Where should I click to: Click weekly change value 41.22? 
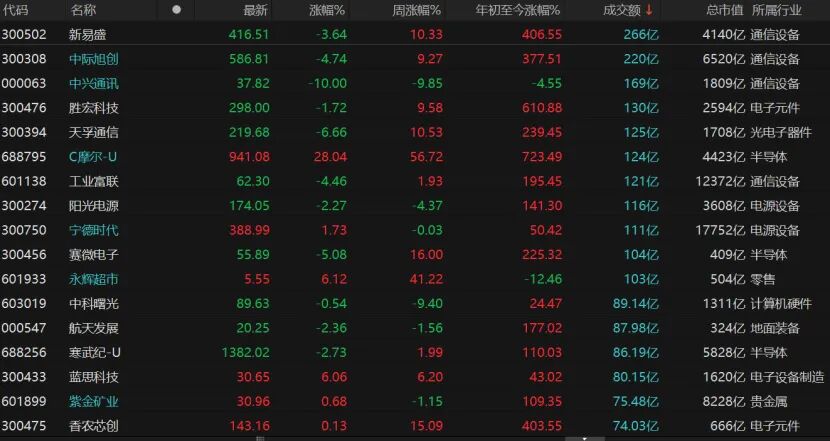tap(427, 279)
